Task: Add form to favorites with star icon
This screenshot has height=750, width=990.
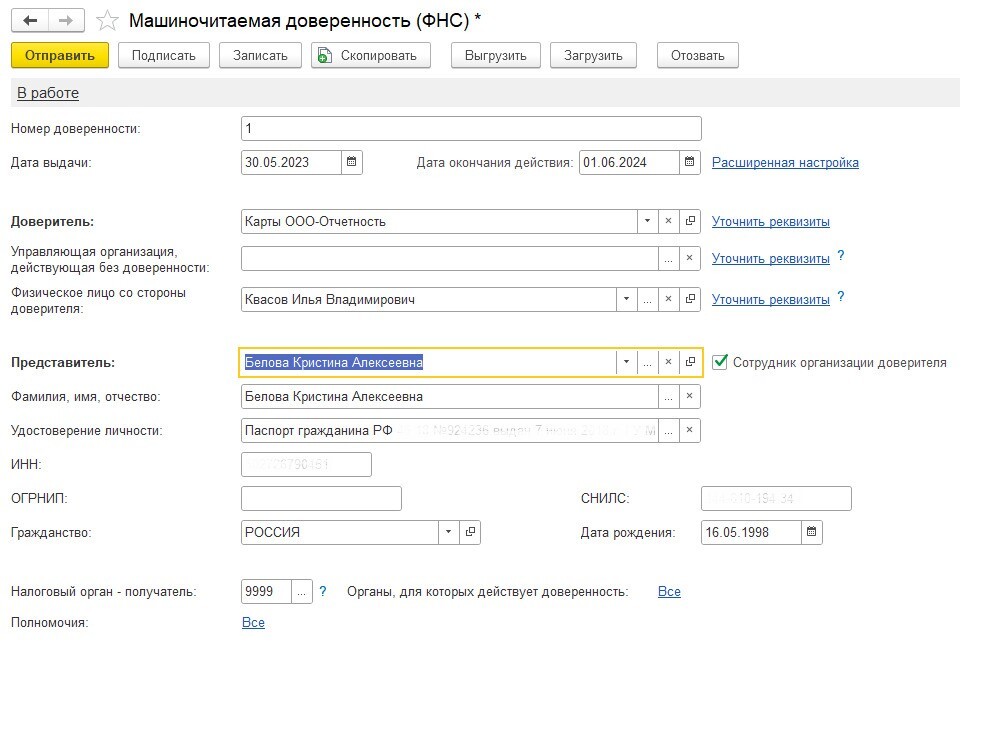Action: pos(107,20)
